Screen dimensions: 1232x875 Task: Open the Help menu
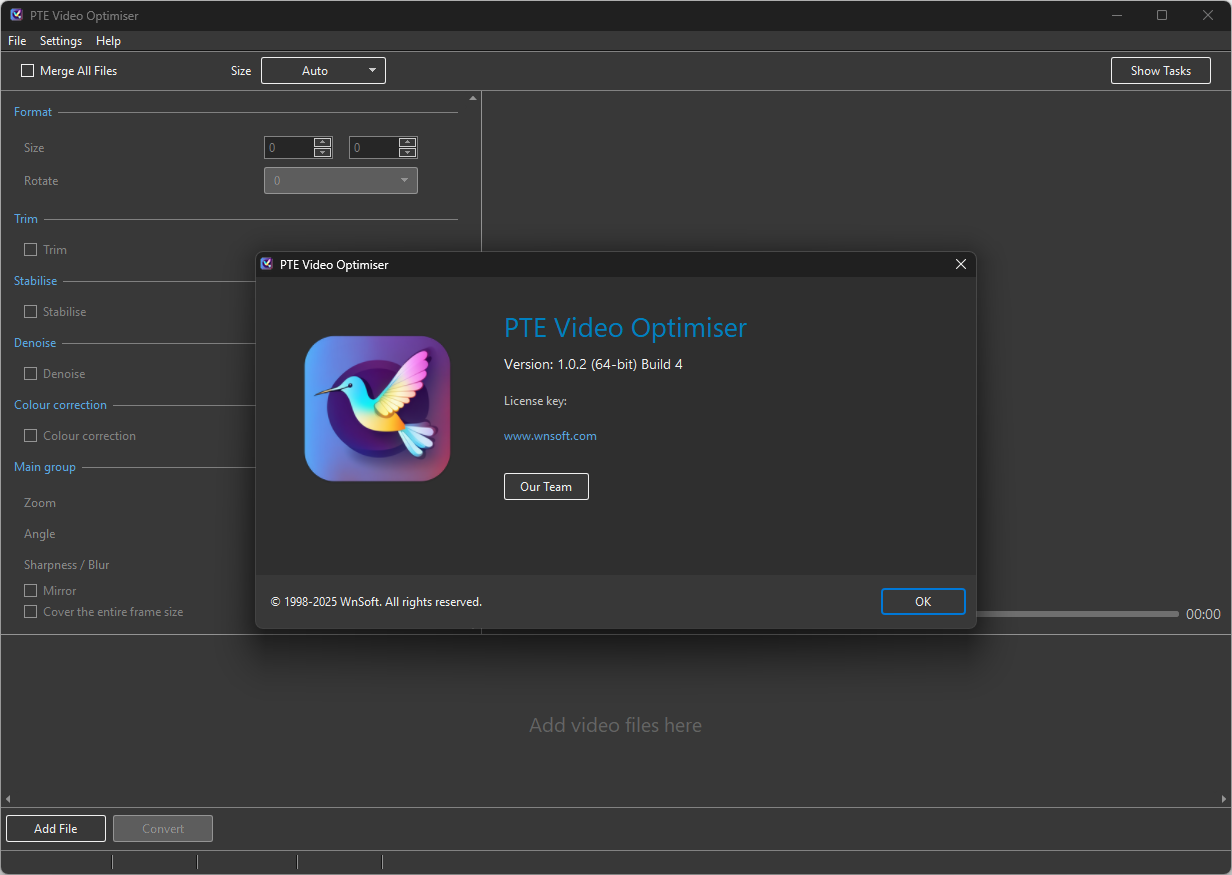tap(108, 41)
